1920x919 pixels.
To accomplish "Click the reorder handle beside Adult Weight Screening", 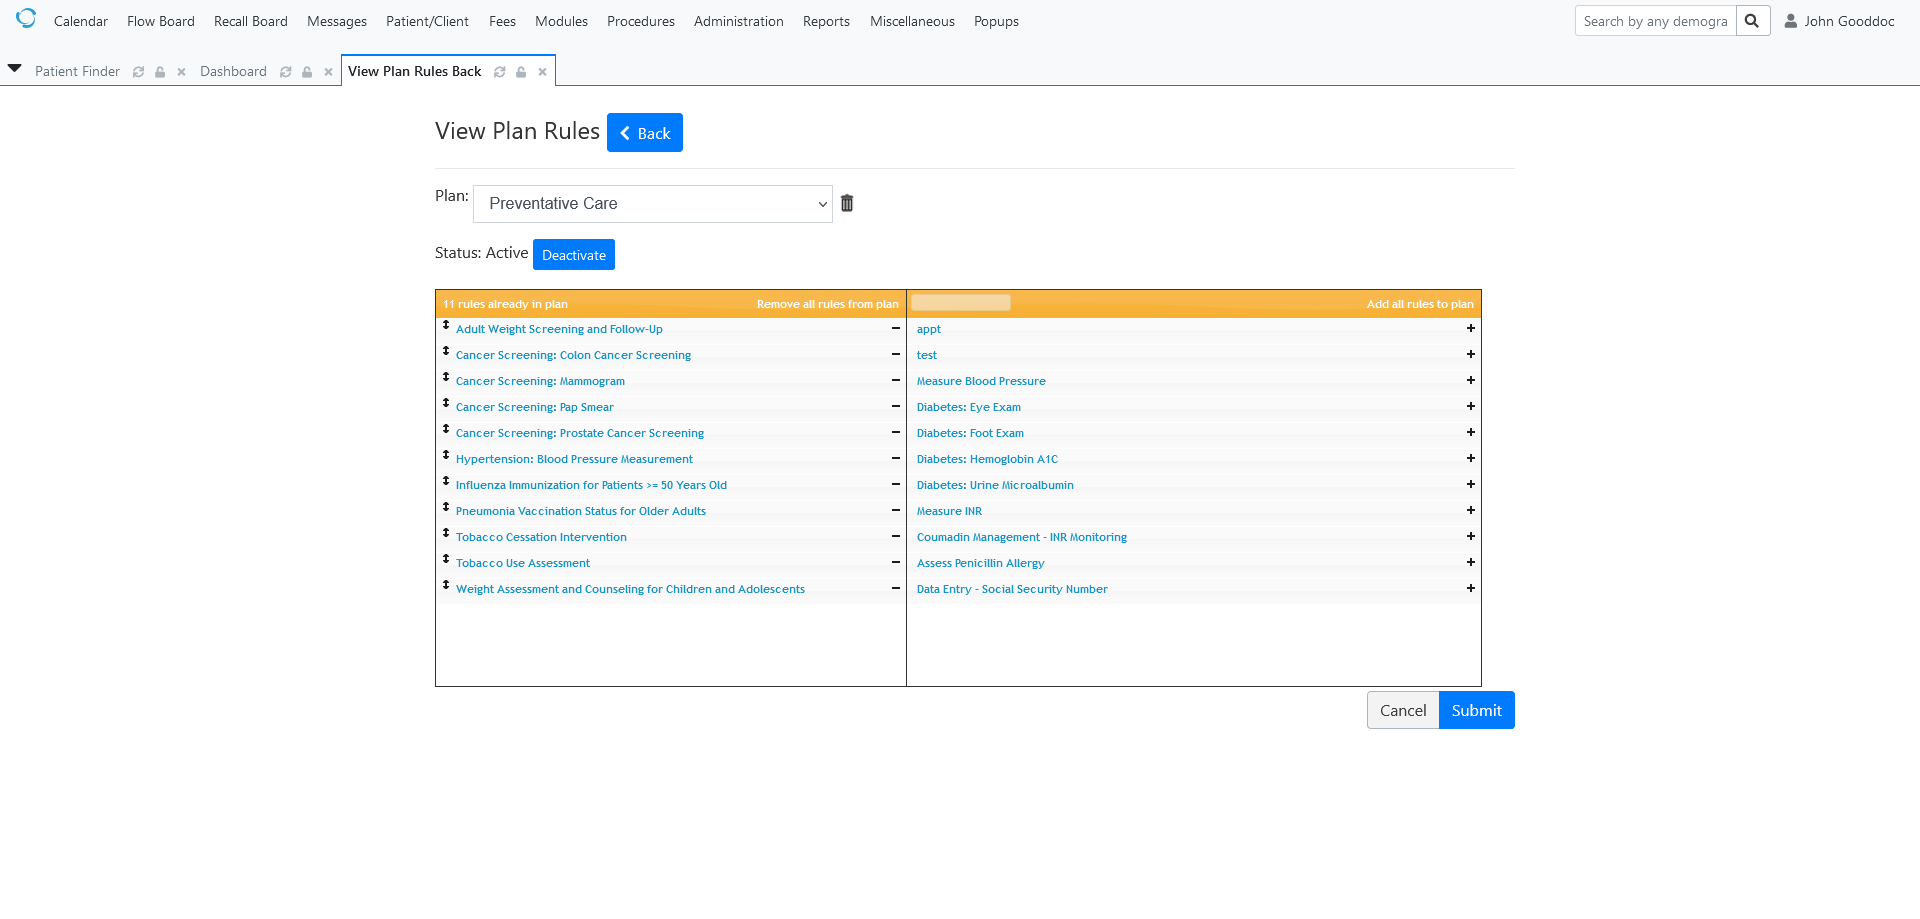I will [446, 325].
